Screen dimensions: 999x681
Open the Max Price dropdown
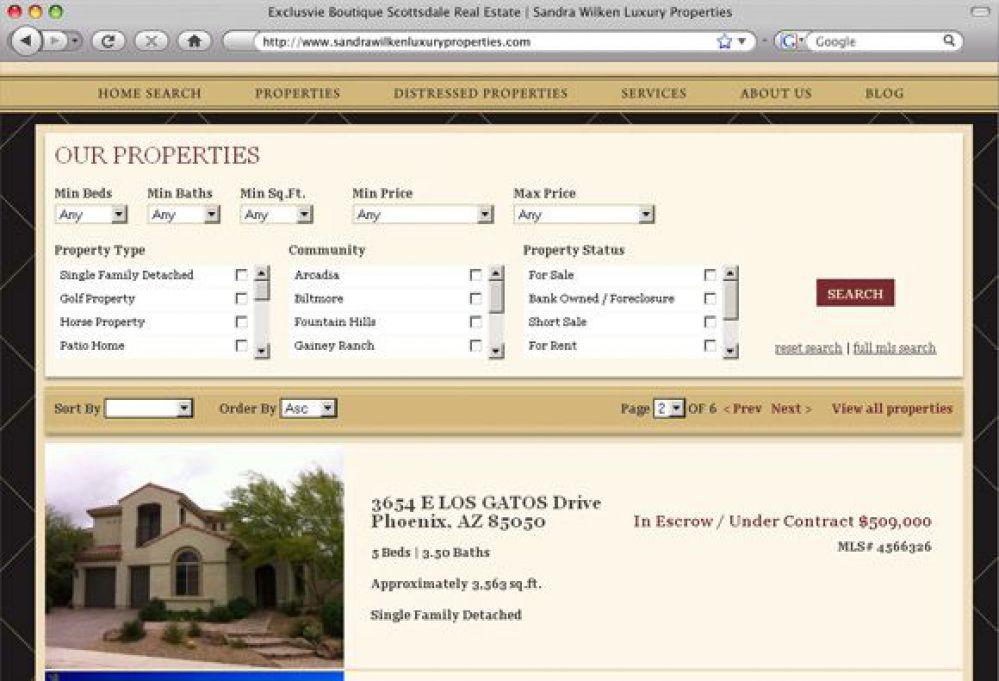click(584, 215)
